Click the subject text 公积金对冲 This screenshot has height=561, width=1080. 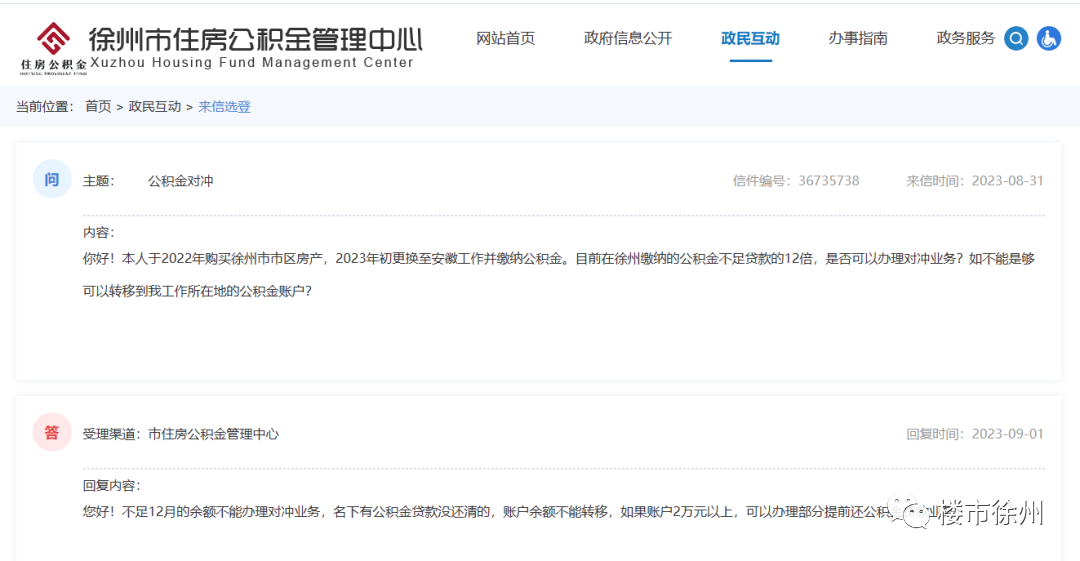point(180,181)
